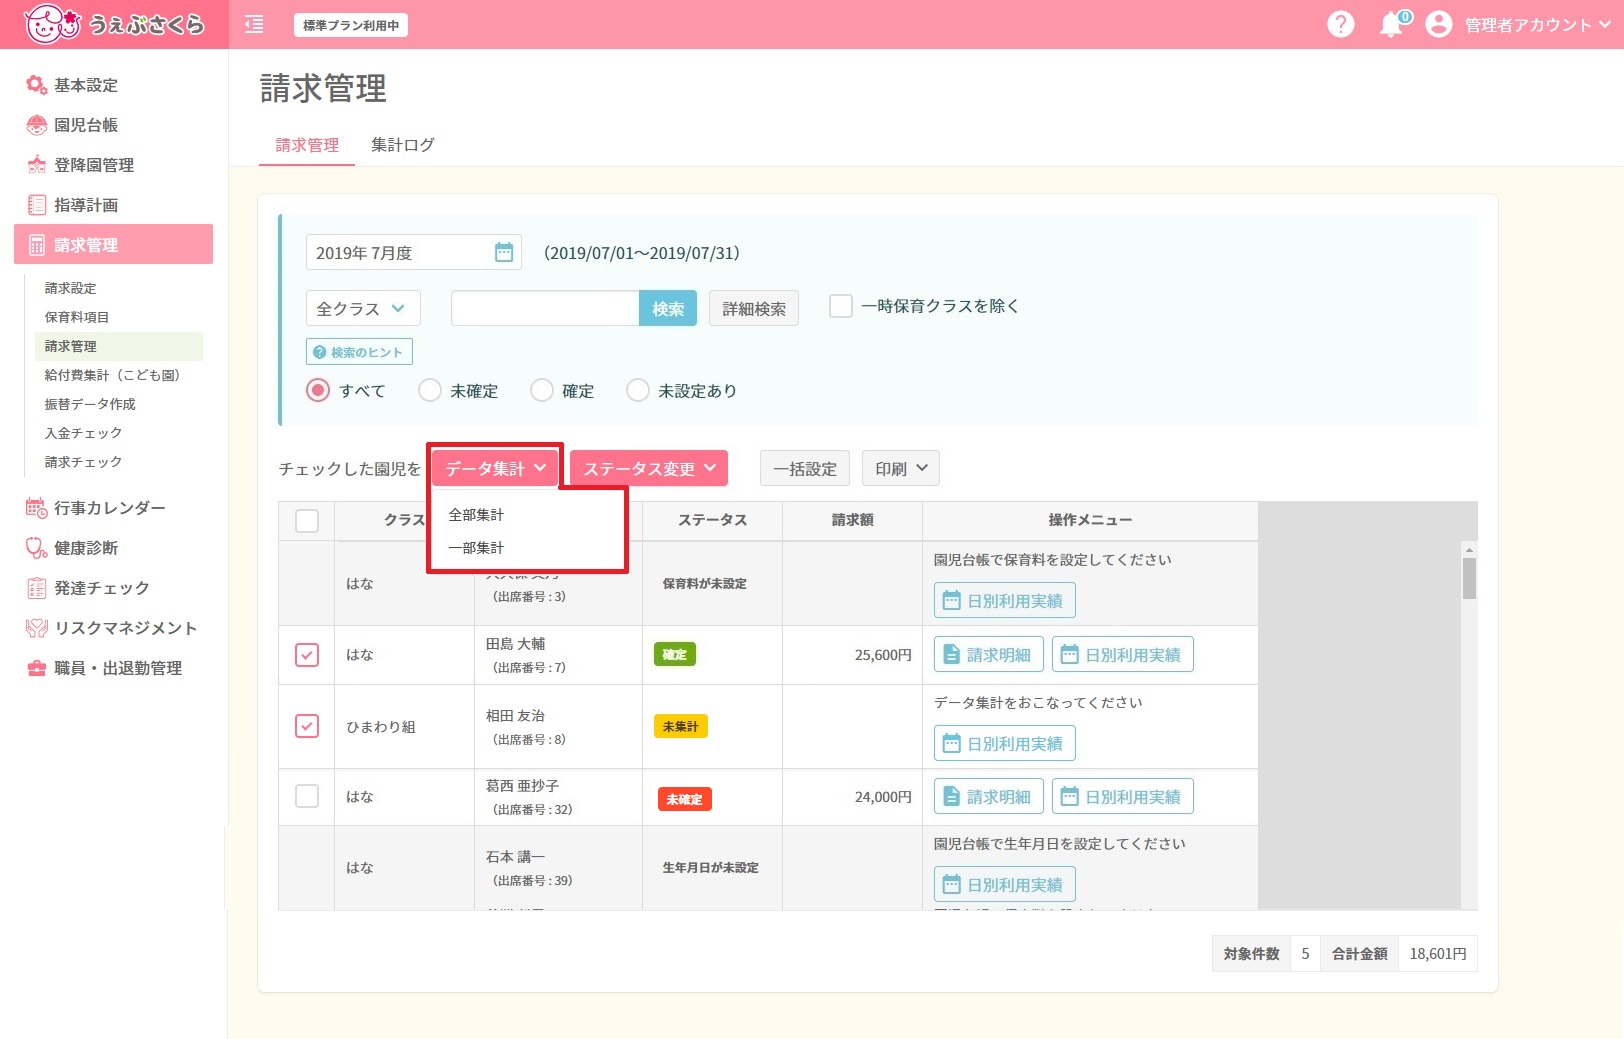Toggle the select-all header checkbox

(x=307, y=521)
